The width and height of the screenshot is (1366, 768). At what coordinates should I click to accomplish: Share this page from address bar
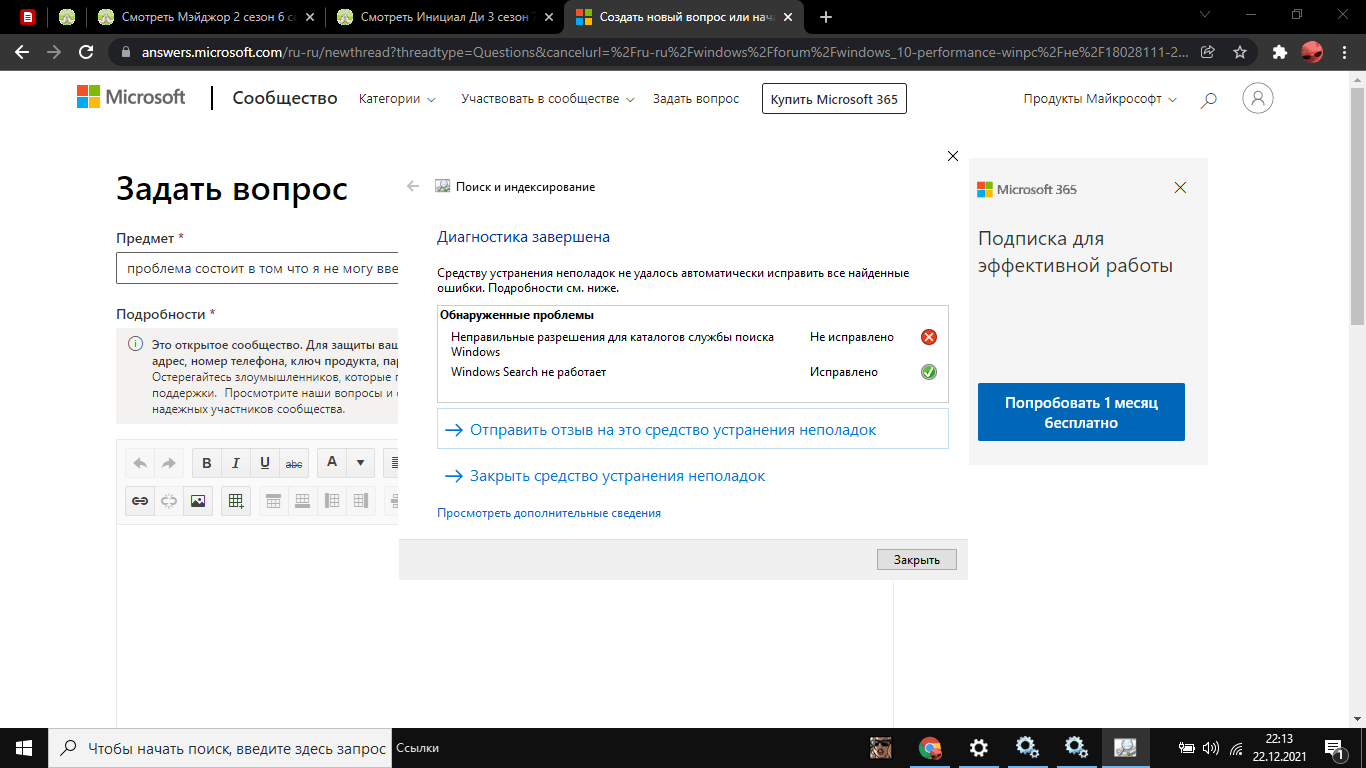[1208, 52]
